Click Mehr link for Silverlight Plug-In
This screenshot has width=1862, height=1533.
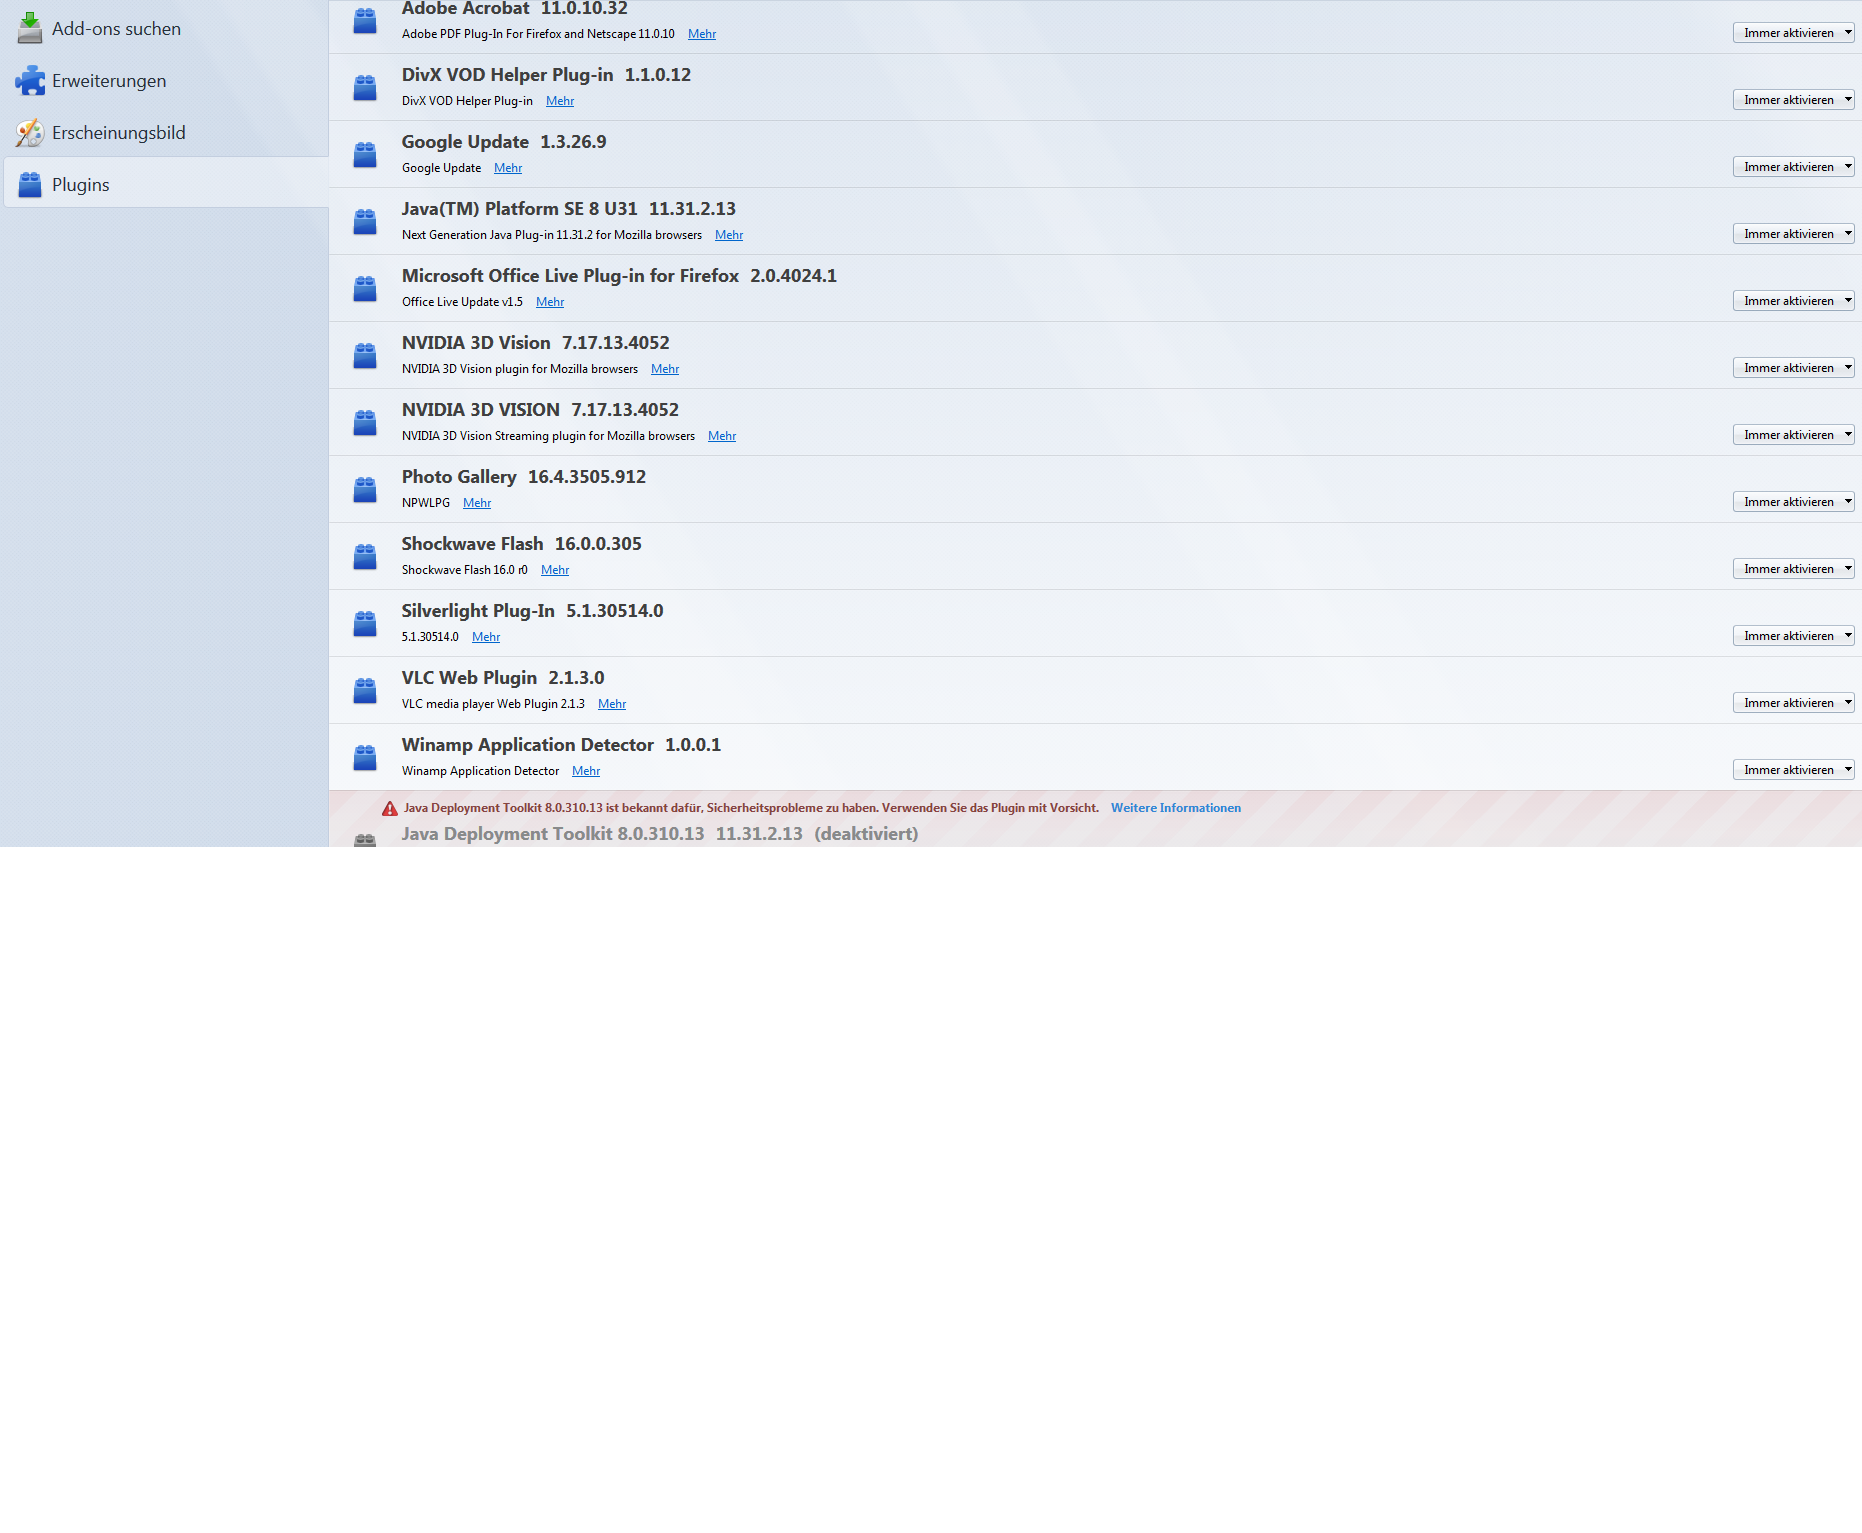point(486,637)
